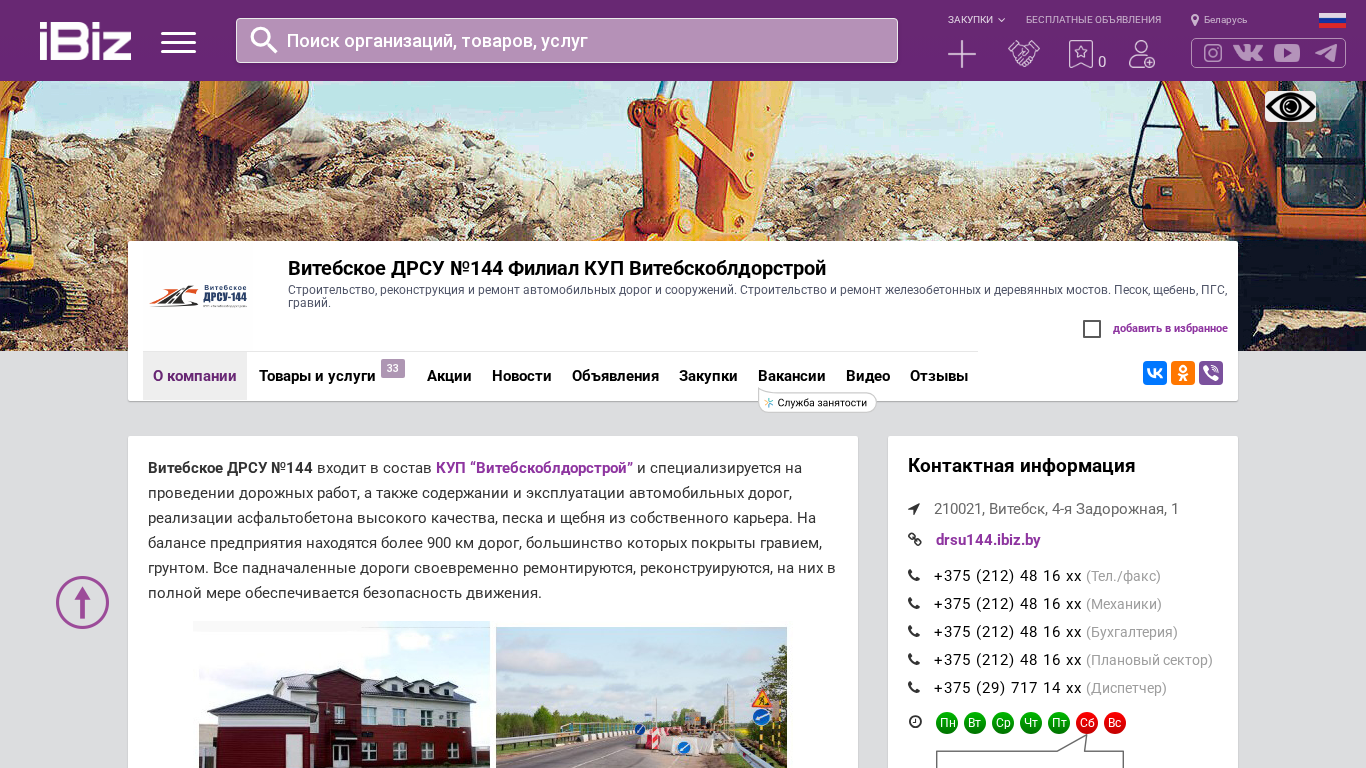Click the Служба занятости badge
The image size is (1366, 768).
[818, 402]
